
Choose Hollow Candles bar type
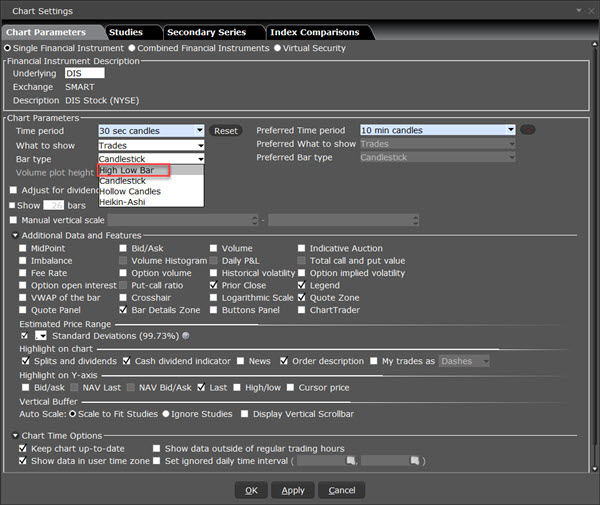[151, 191]
